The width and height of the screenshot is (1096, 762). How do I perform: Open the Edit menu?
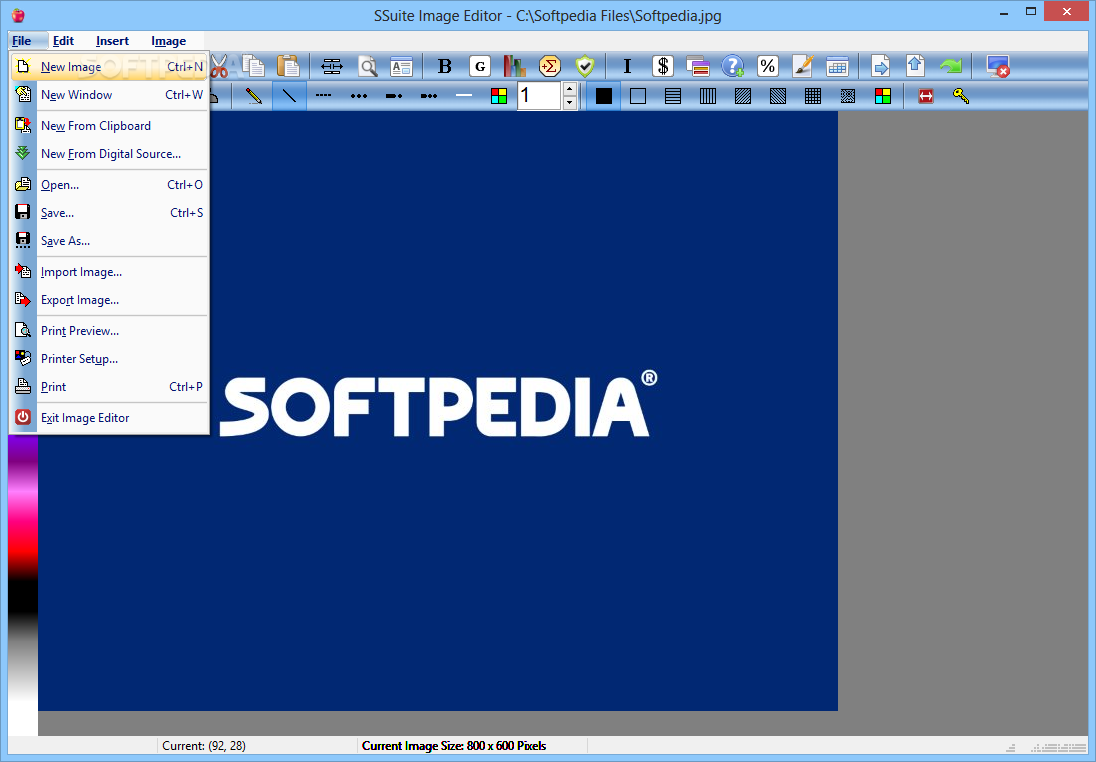63,41
